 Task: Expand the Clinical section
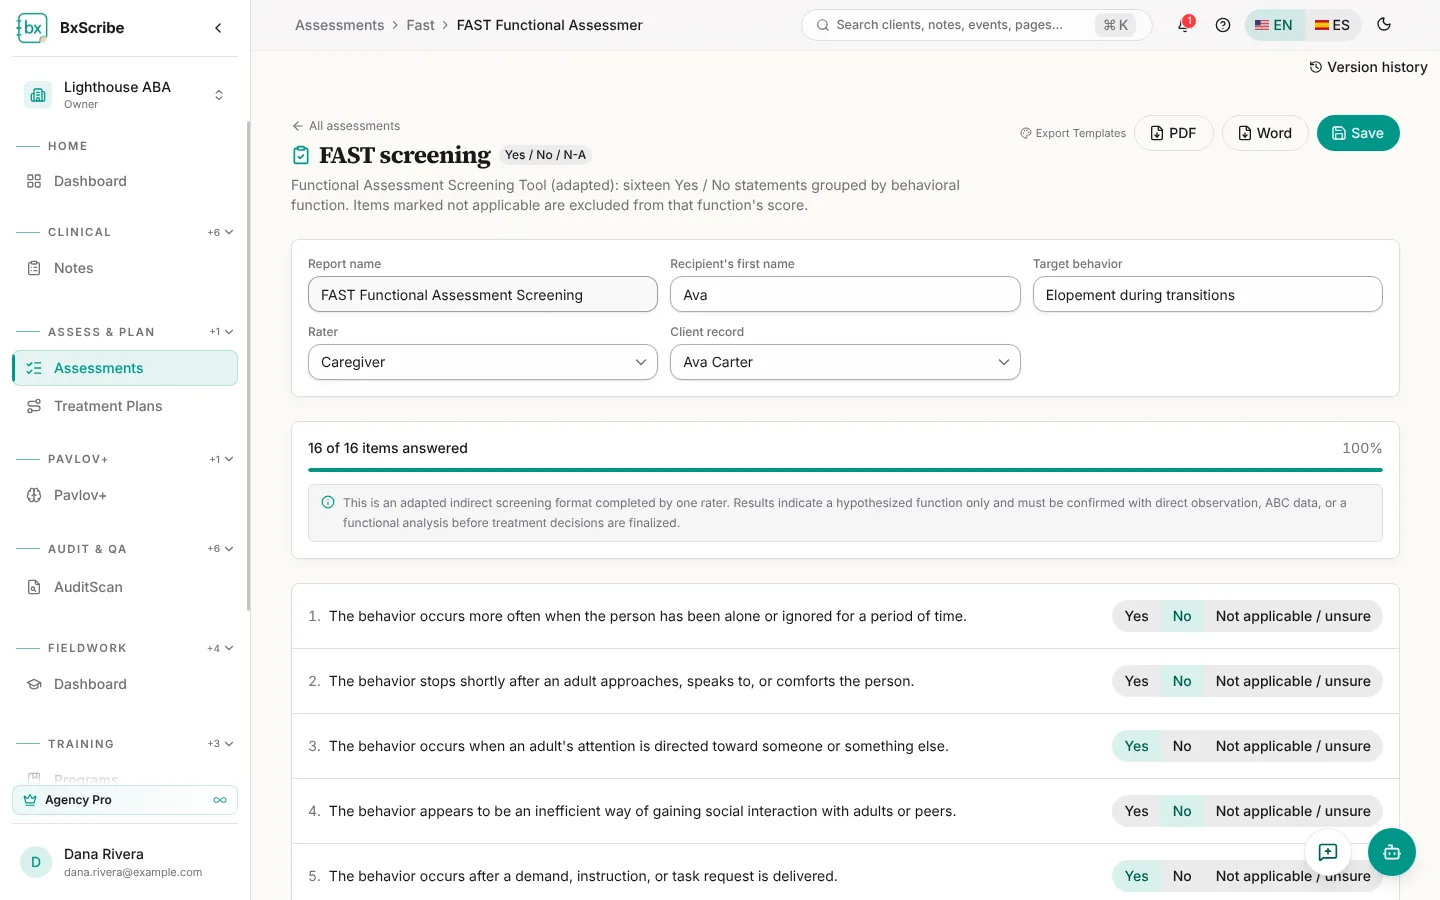pos(221,232)
